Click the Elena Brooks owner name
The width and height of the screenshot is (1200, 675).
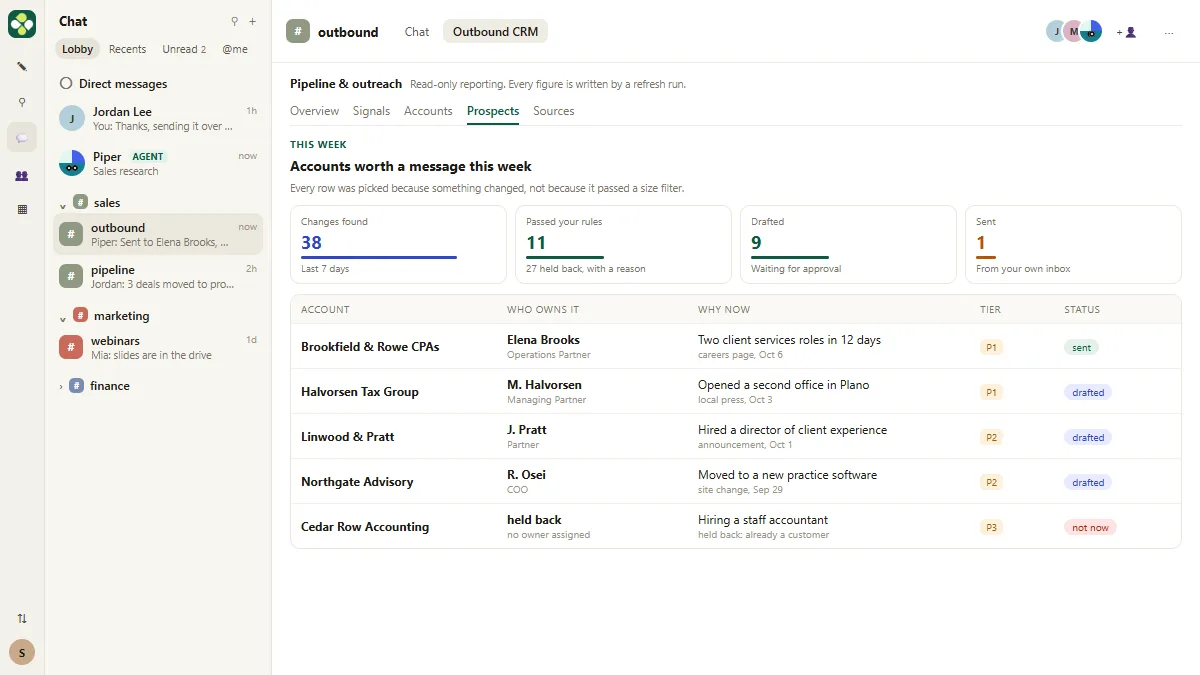(x=543, y=340)
